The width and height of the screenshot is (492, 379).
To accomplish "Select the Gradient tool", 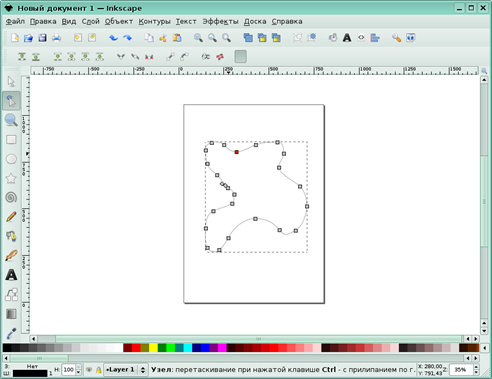I will (11, 314).
